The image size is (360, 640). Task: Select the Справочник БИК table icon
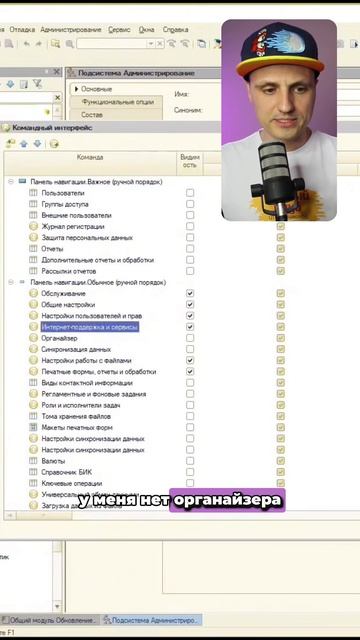(33, 472)
